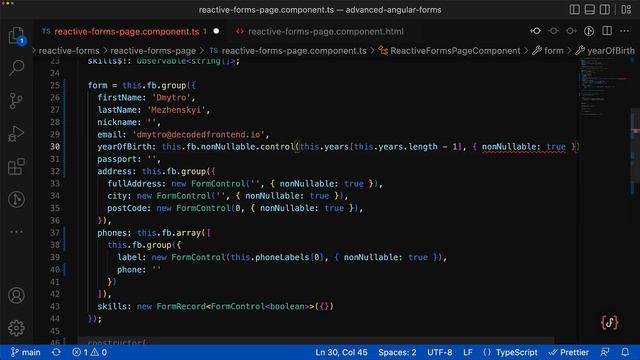Click the run play icon in editor toolbar
The height and width of the screenshot is (360, 640).
589,31
